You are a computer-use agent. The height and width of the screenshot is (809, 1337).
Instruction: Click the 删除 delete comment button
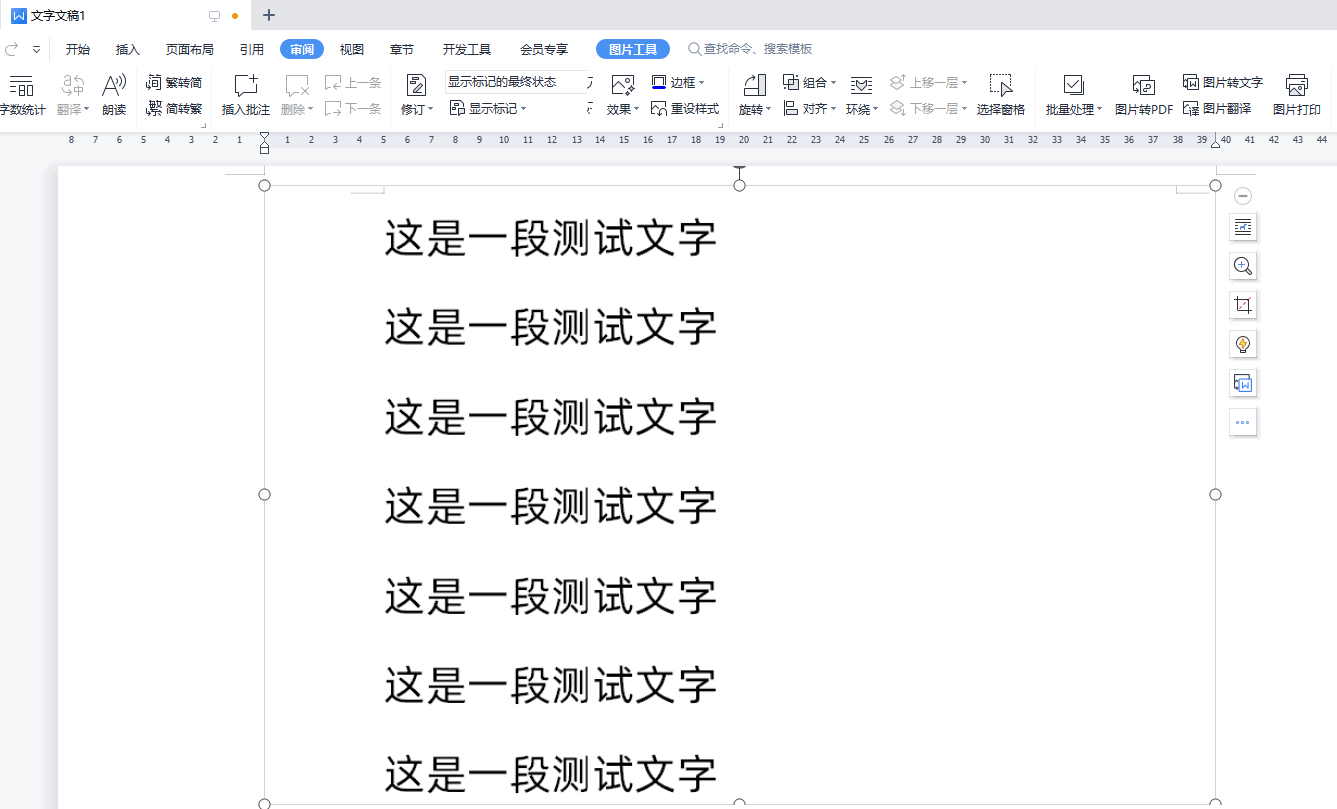pos(298,95)
